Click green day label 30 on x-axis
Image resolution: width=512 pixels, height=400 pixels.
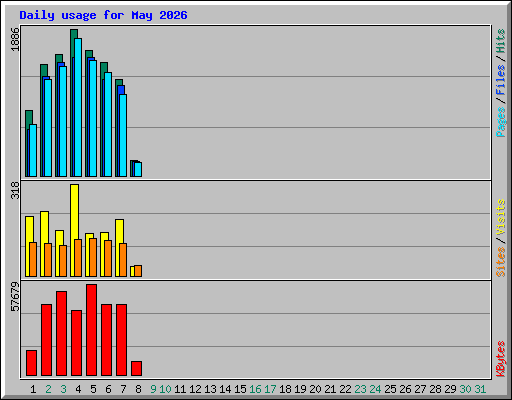pyautogui.click(x=465, y=389)
